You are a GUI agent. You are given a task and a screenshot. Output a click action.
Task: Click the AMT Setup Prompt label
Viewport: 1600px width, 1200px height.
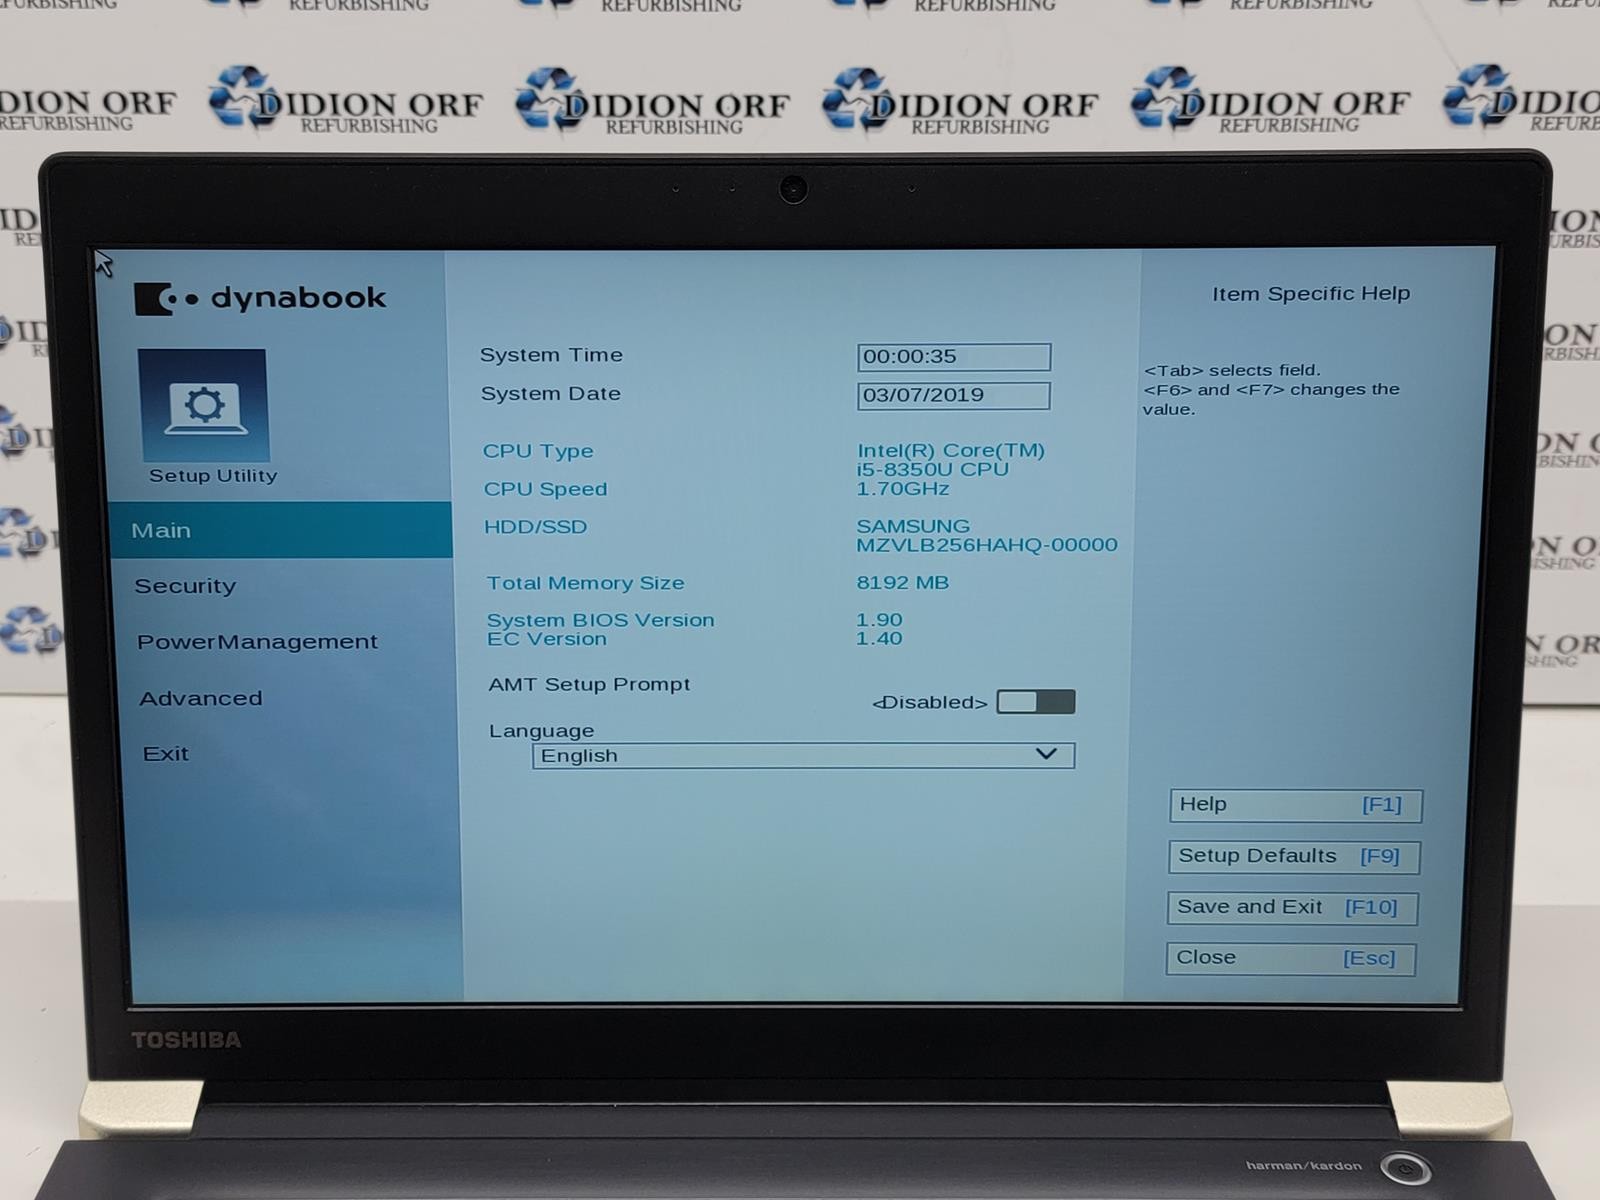click(x=590, y=685)
